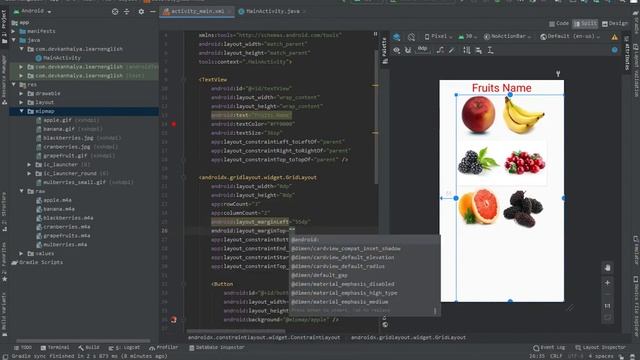This screenshot has height=360, width=640.
Task: Expand the ic_launcher_round folder
Action: (29, 173)
